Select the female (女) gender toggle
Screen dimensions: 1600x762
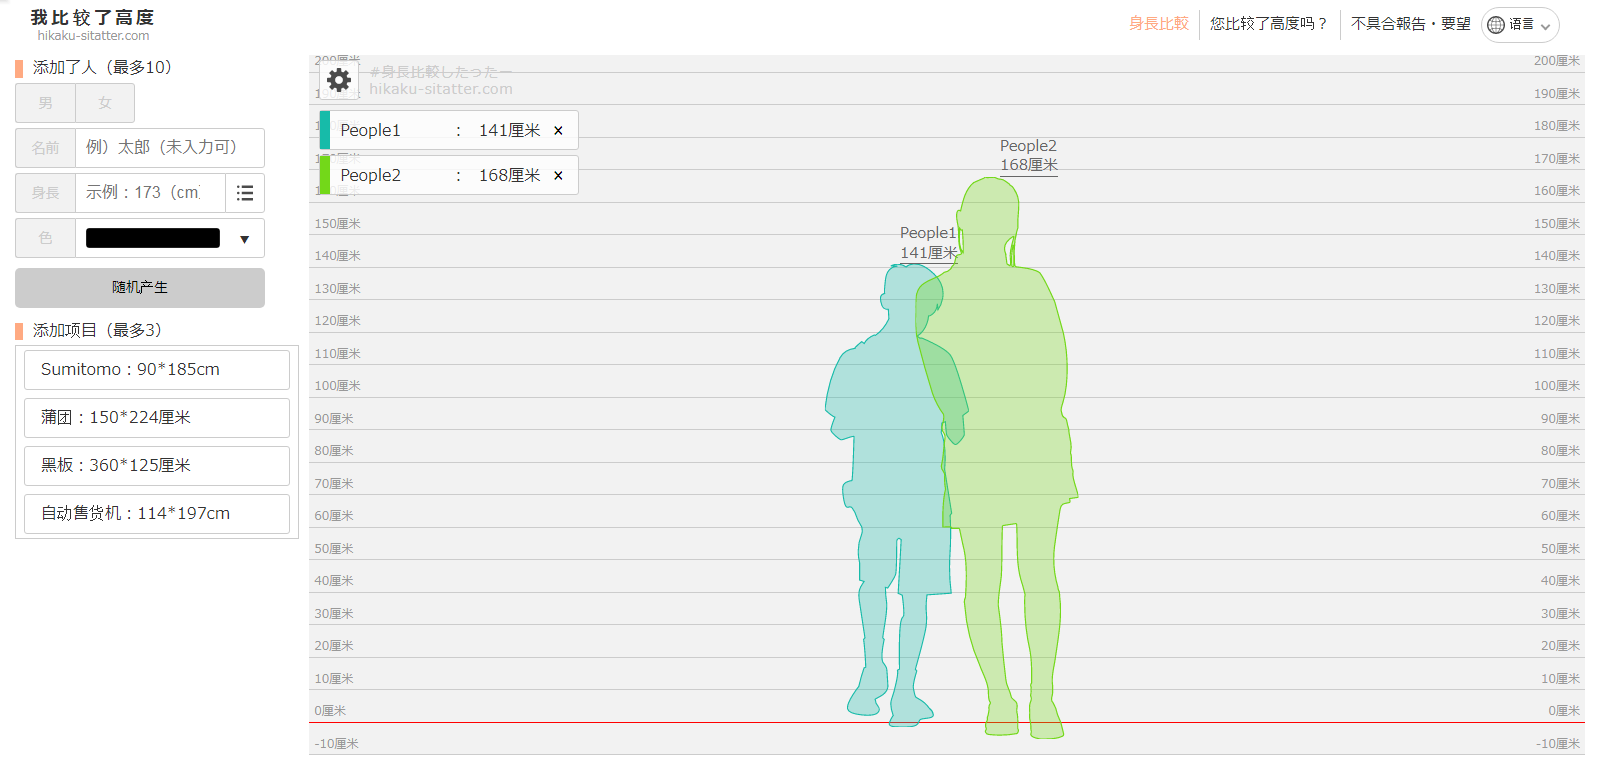pyautogui.click(x=105, y=103)
